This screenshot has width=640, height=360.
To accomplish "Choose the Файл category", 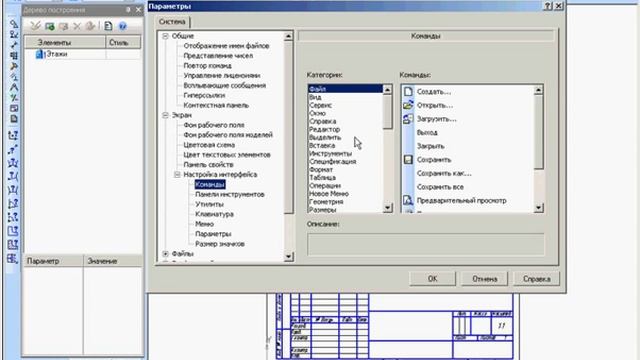I will point(345,89).
